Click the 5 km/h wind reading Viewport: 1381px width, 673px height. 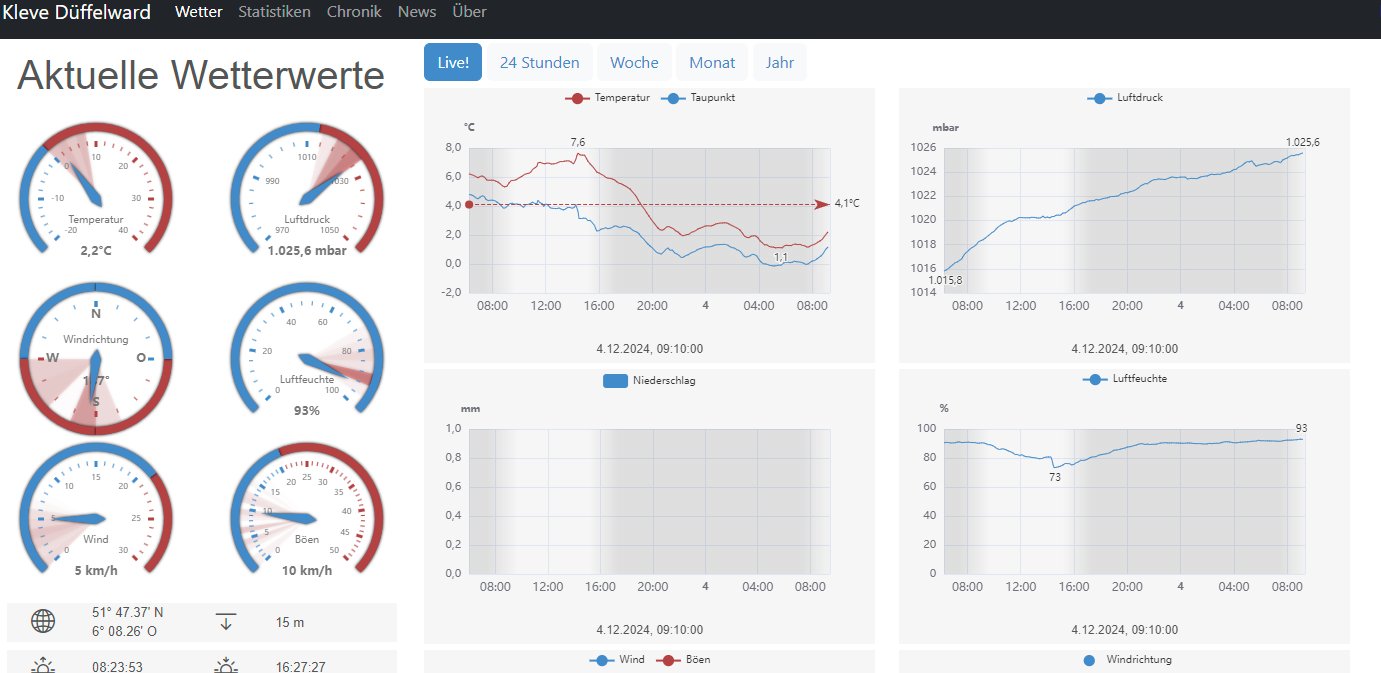[96, 571]
